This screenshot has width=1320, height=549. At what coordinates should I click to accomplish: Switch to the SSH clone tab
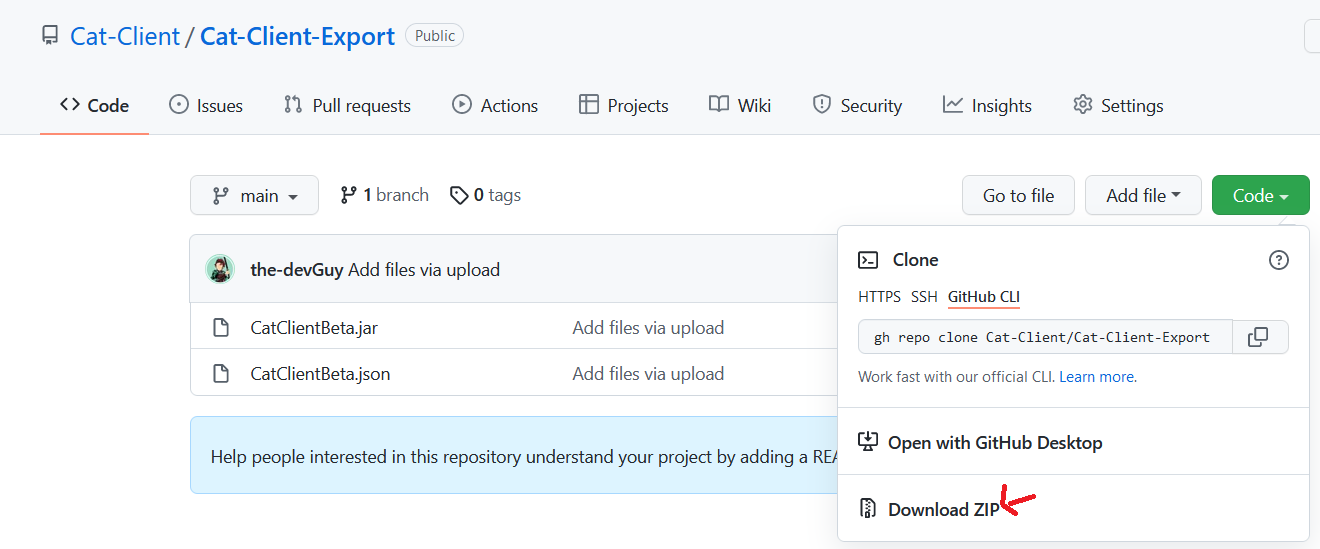(x=924, y=297)
